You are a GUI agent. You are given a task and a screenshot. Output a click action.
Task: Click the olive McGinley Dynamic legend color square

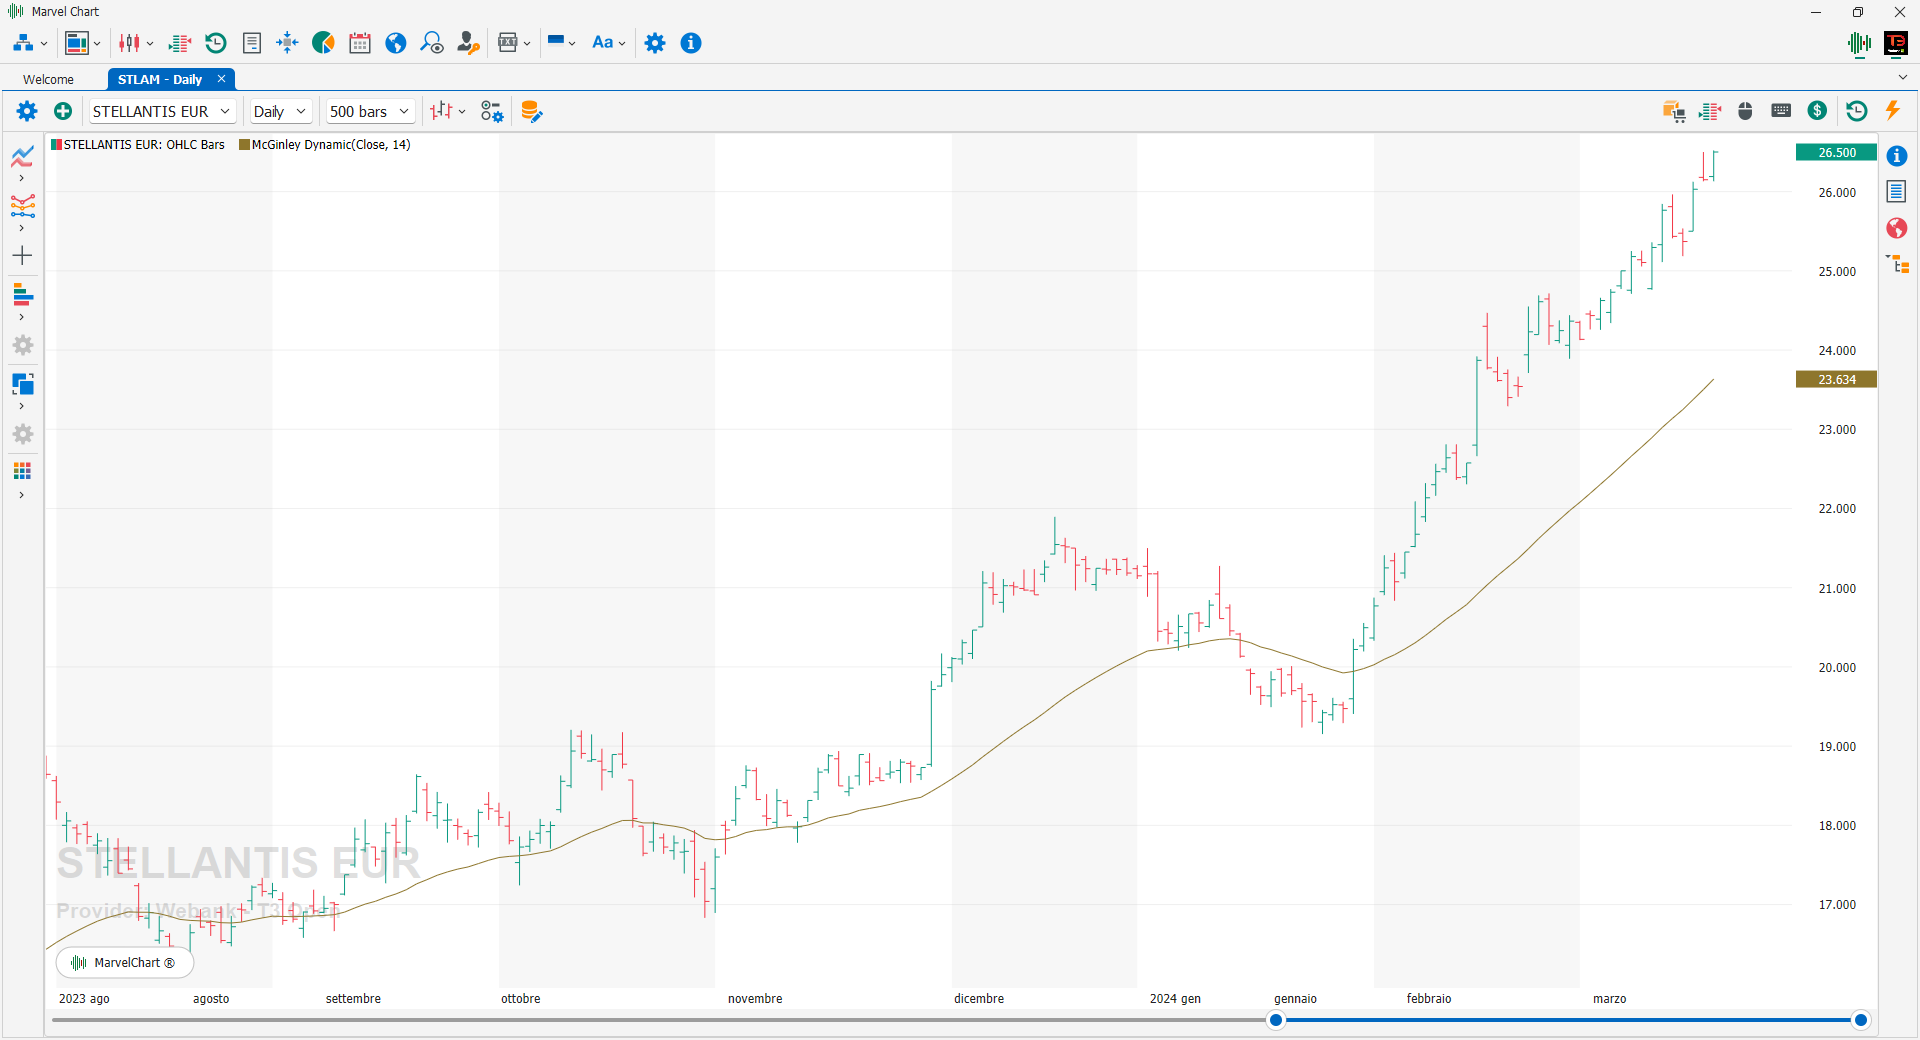click(244, 145)
